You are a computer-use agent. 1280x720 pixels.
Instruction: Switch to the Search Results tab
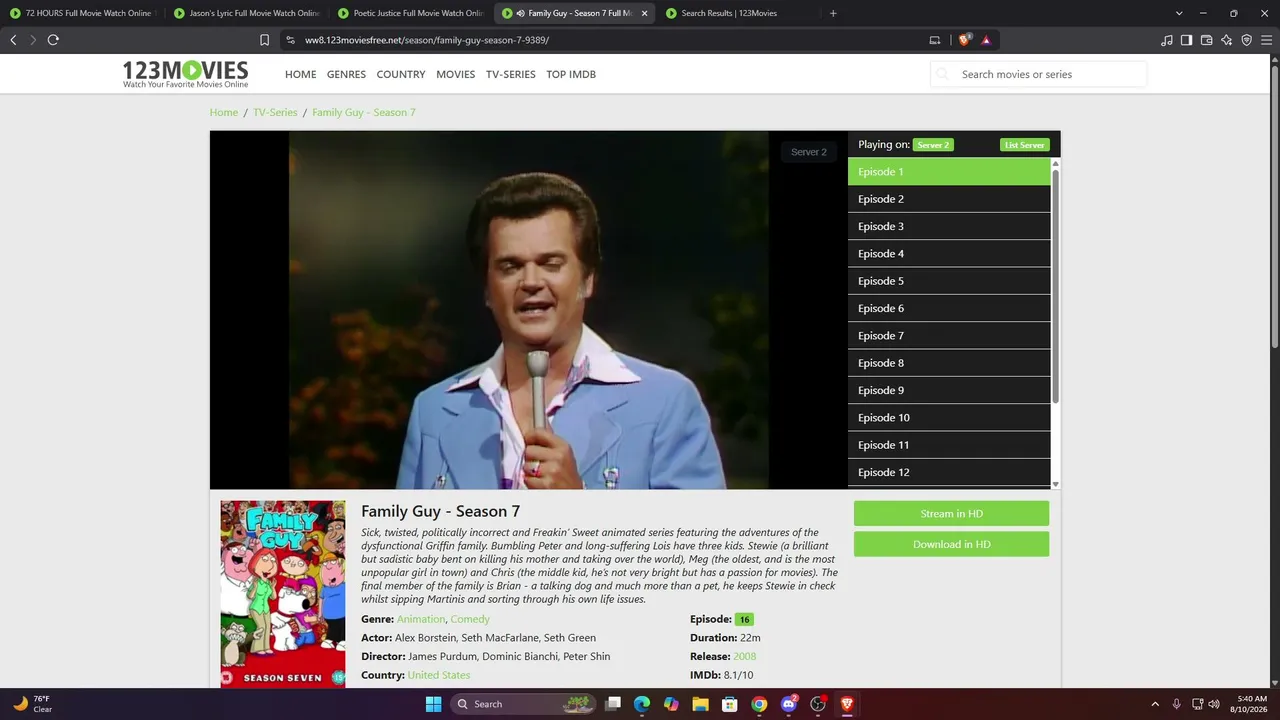click(x=739, y=13)
